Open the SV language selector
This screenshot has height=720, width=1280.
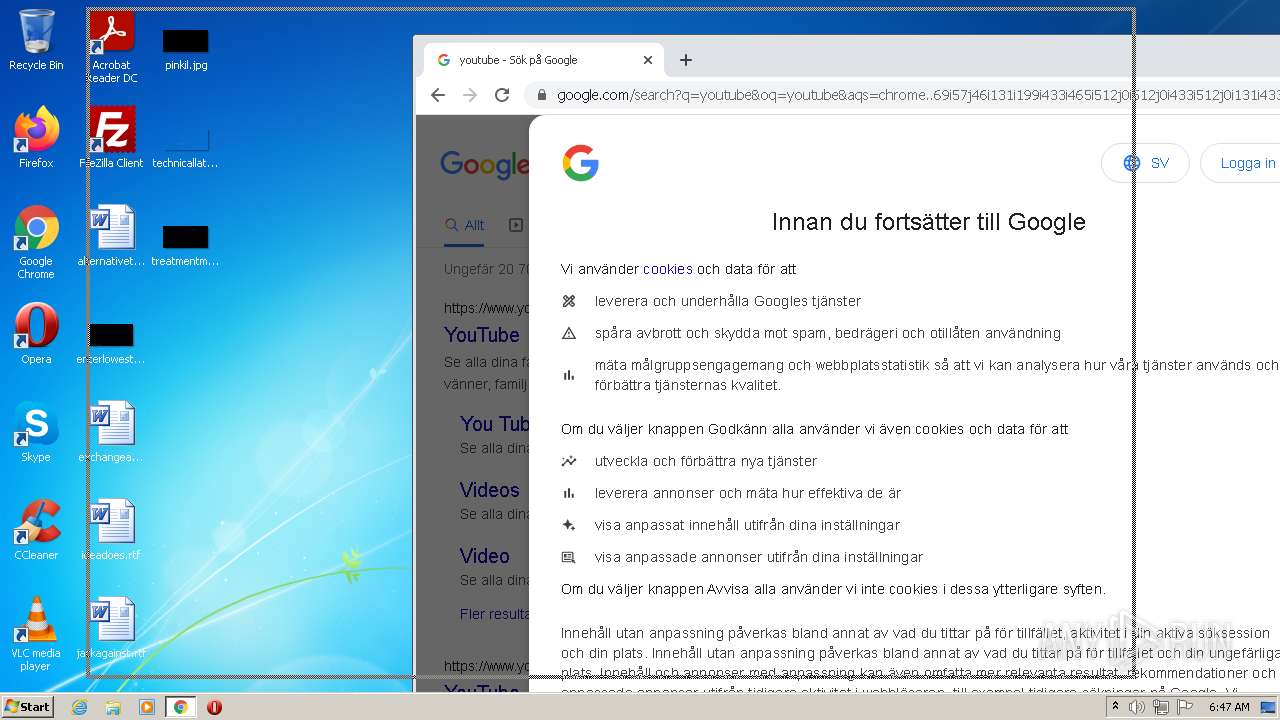click(1145, 163)
